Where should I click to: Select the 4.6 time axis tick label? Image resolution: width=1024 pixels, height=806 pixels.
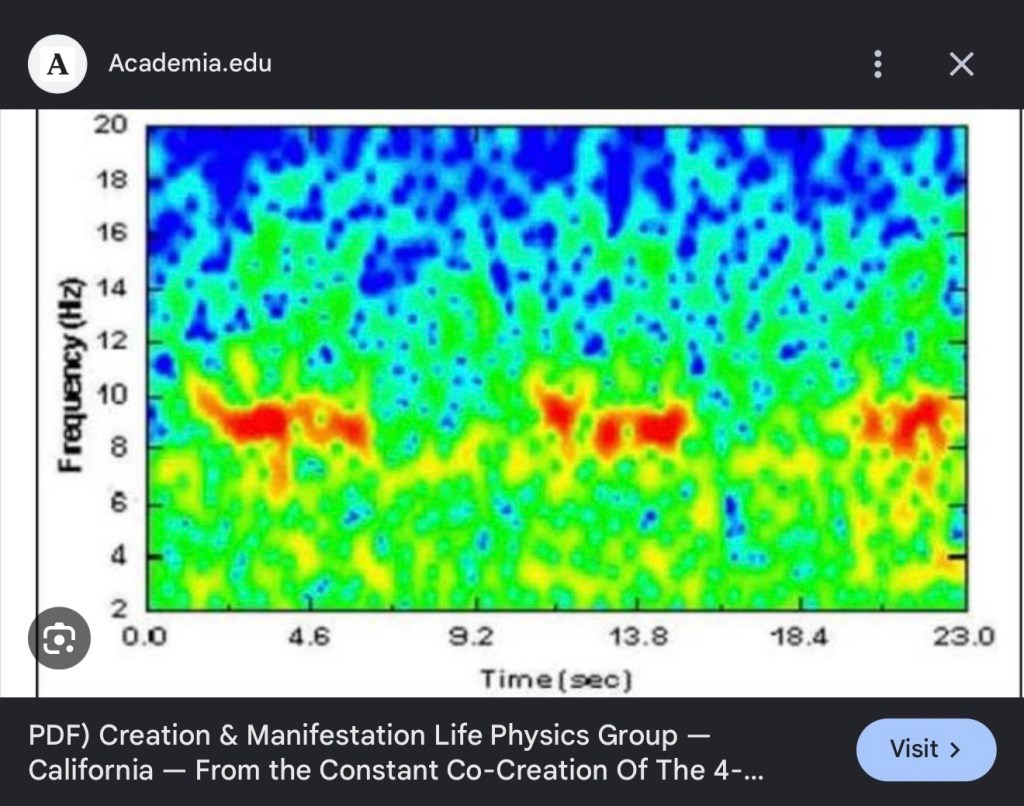[309, 636]
